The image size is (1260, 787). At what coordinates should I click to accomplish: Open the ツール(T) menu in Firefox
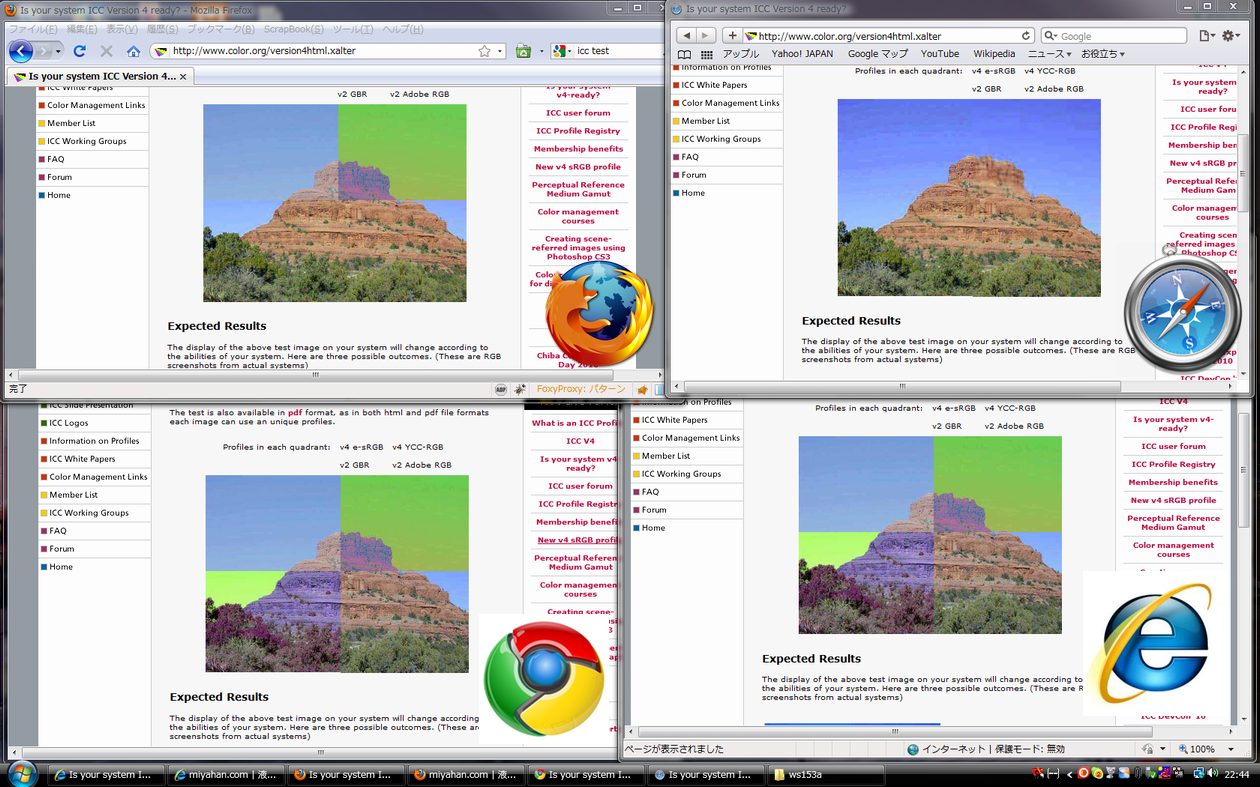[x=354, y=29]
